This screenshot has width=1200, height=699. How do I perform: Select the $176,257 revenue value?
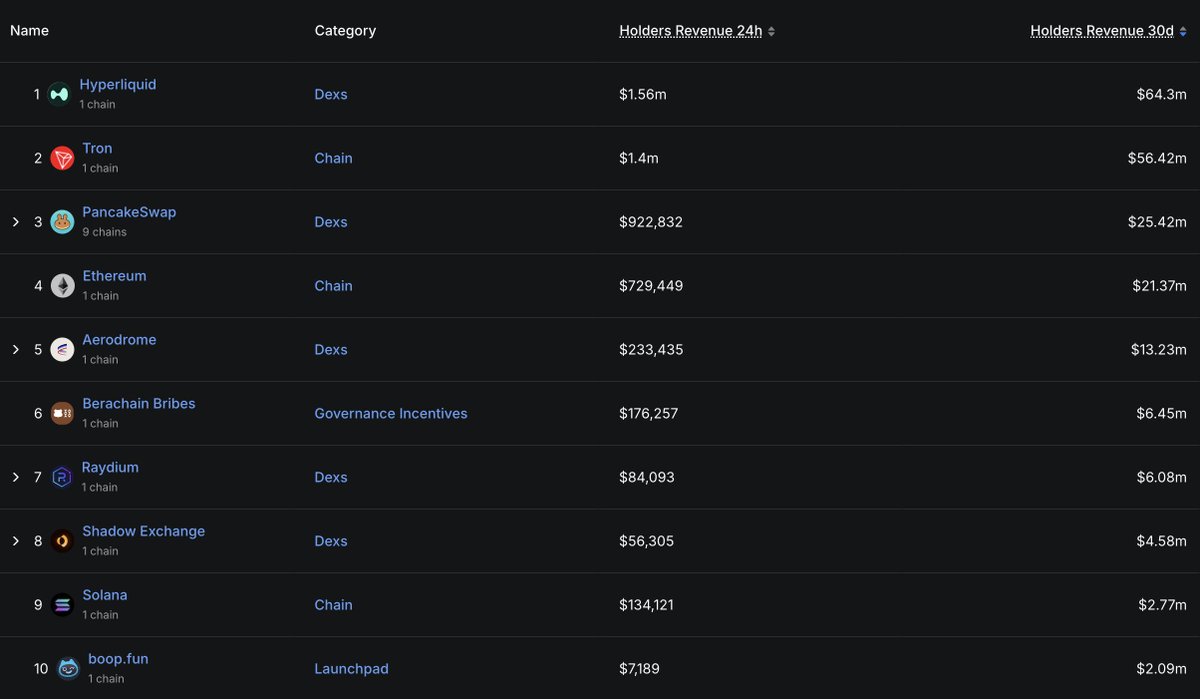point(649,414)
